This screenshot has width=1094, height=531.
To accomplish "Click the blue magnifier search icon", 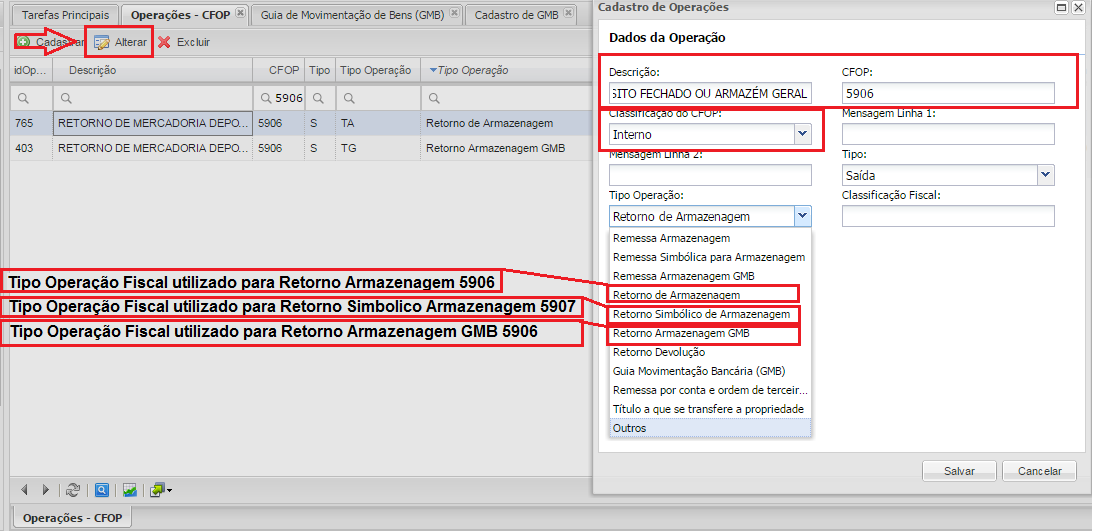I will [x=102, y=491].
